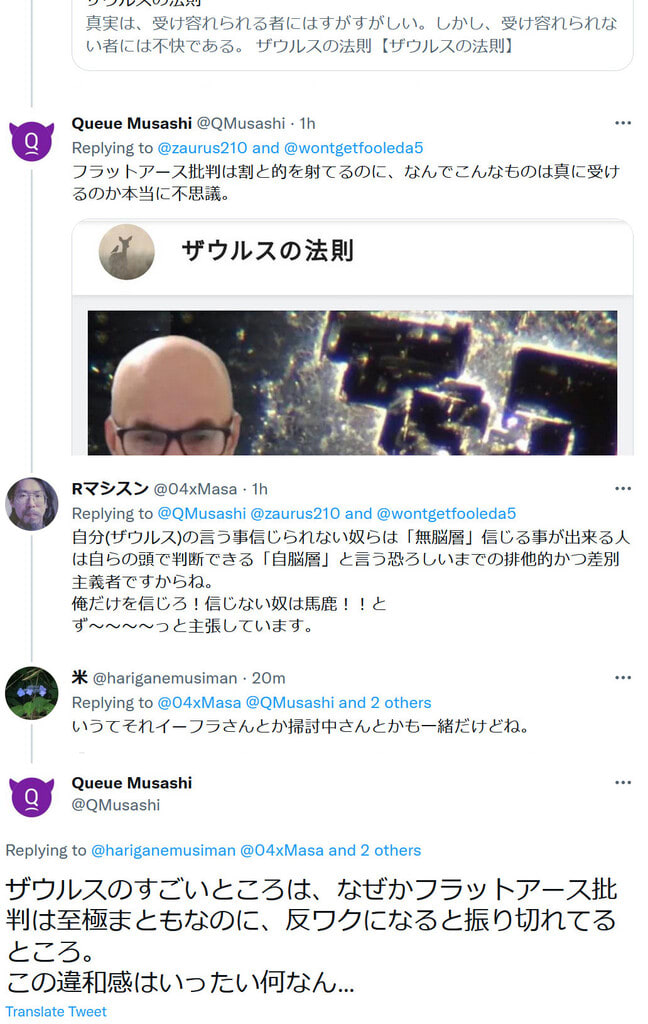Image resolution: width=648 pixels, height=1024 pixels.
Task: Click the Translate Tweet link
Action: point(56,1012)
